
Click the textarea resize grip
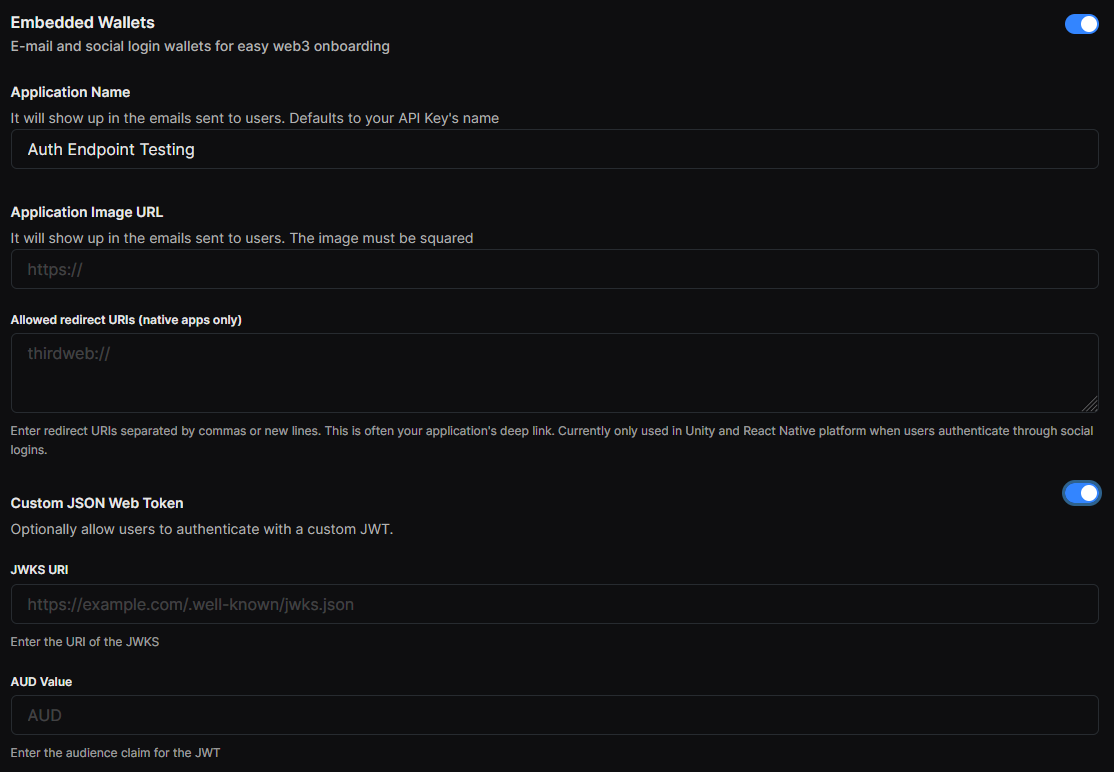click(1092, 404)
